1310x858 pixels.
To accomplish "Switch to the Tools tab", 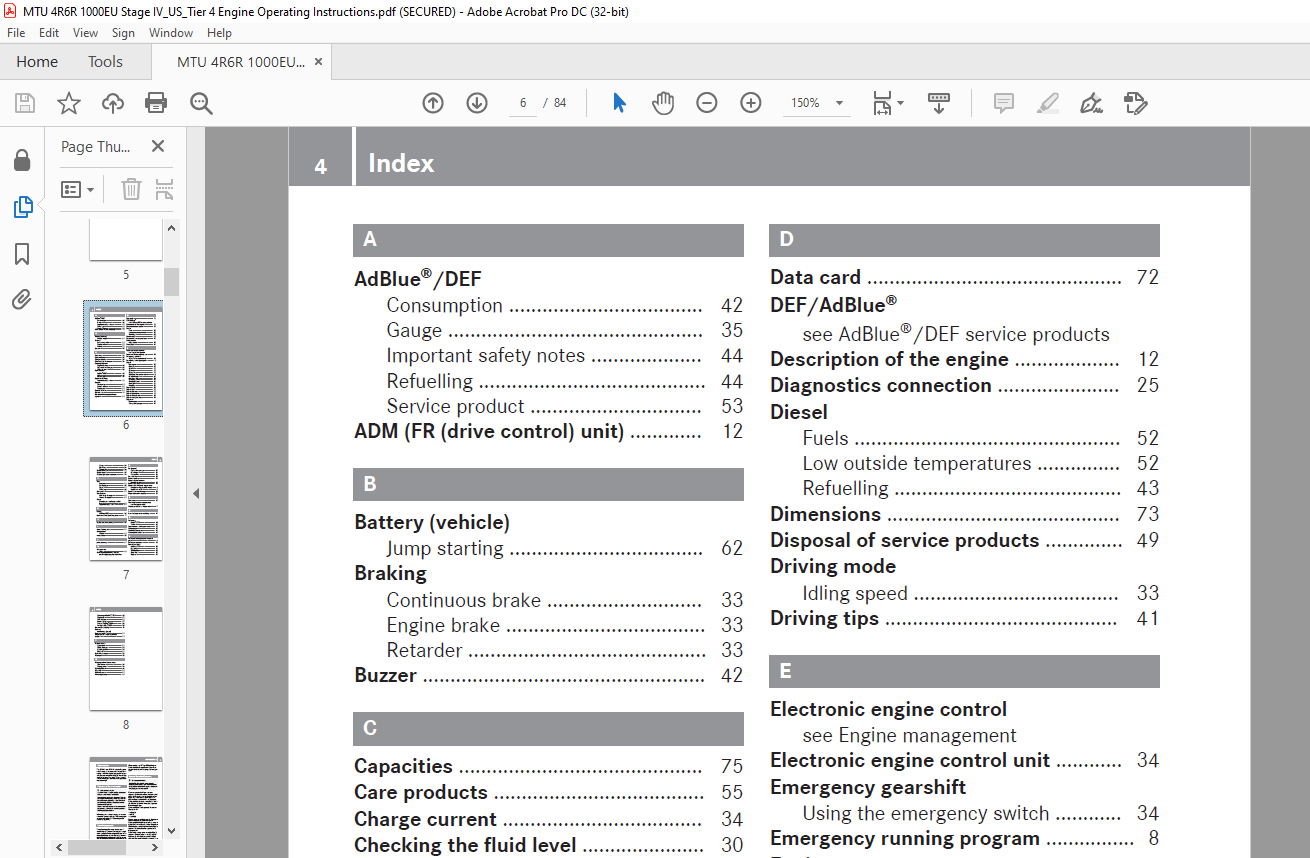I will point(105,62).
